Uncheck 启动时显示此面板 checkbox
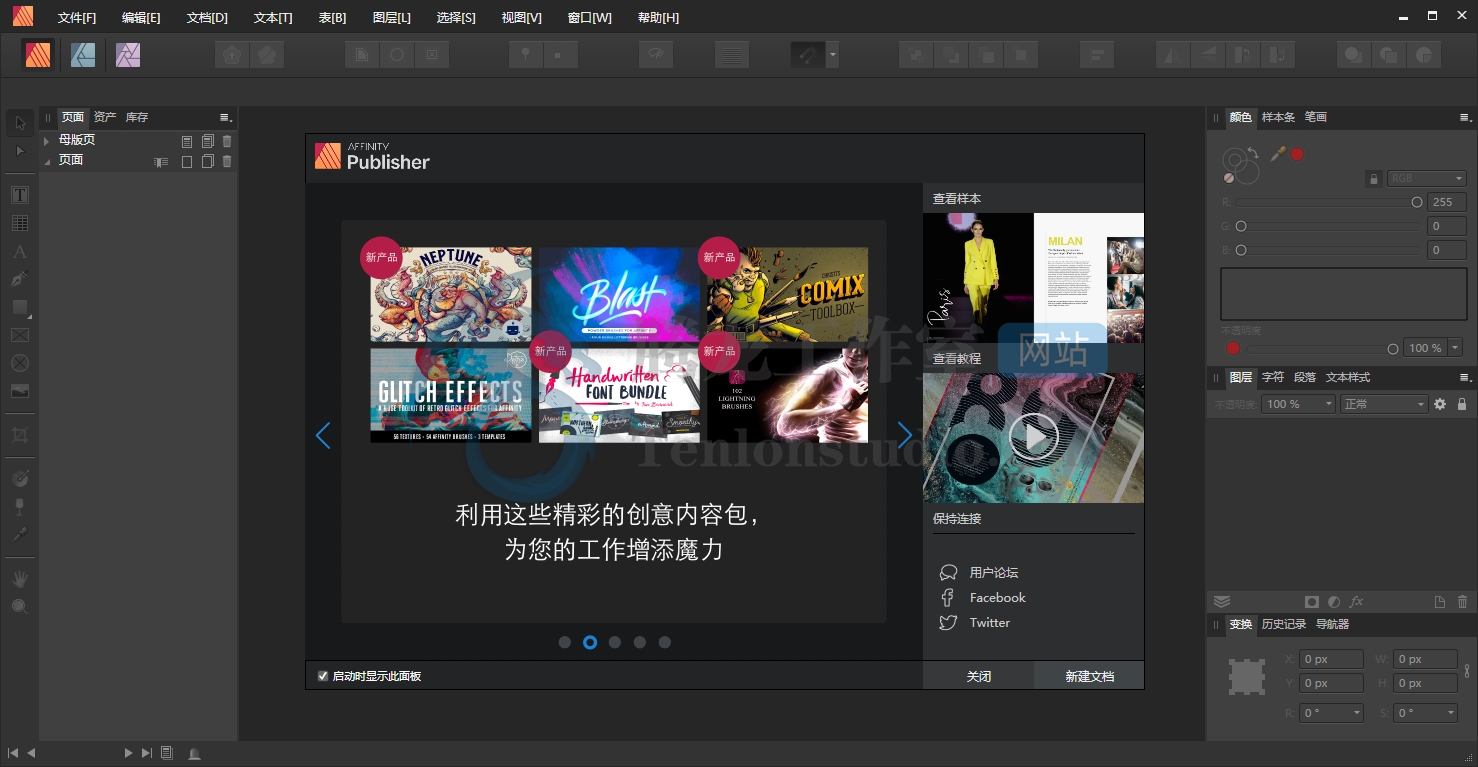Image resolution: width=1478 pixels, height=767 pixels. coord(323,676)
